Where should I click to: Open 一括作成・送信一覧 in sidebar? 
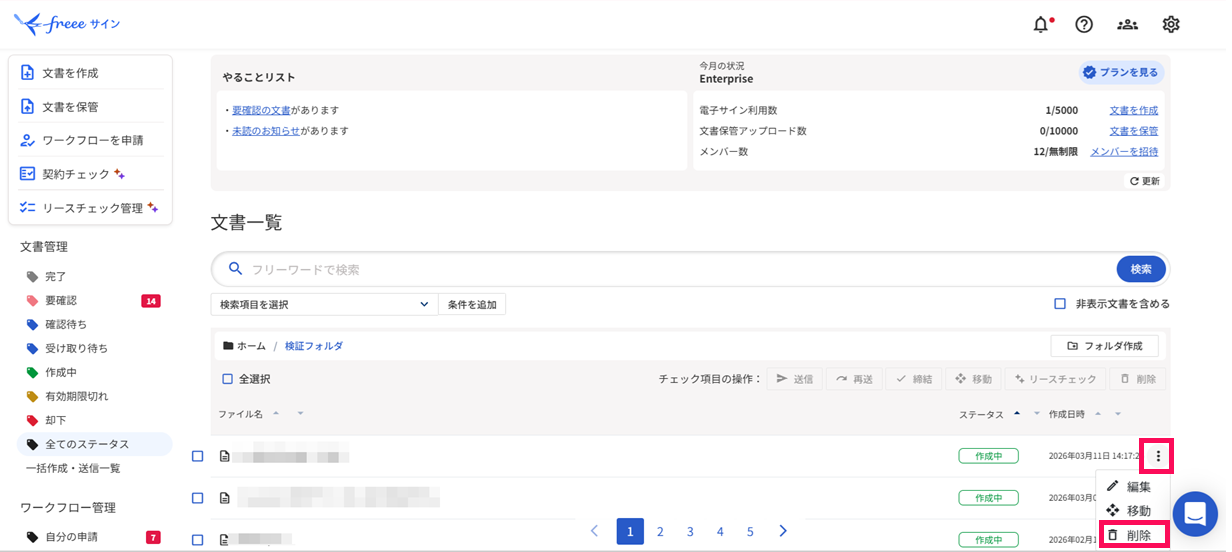coord(73,468)
